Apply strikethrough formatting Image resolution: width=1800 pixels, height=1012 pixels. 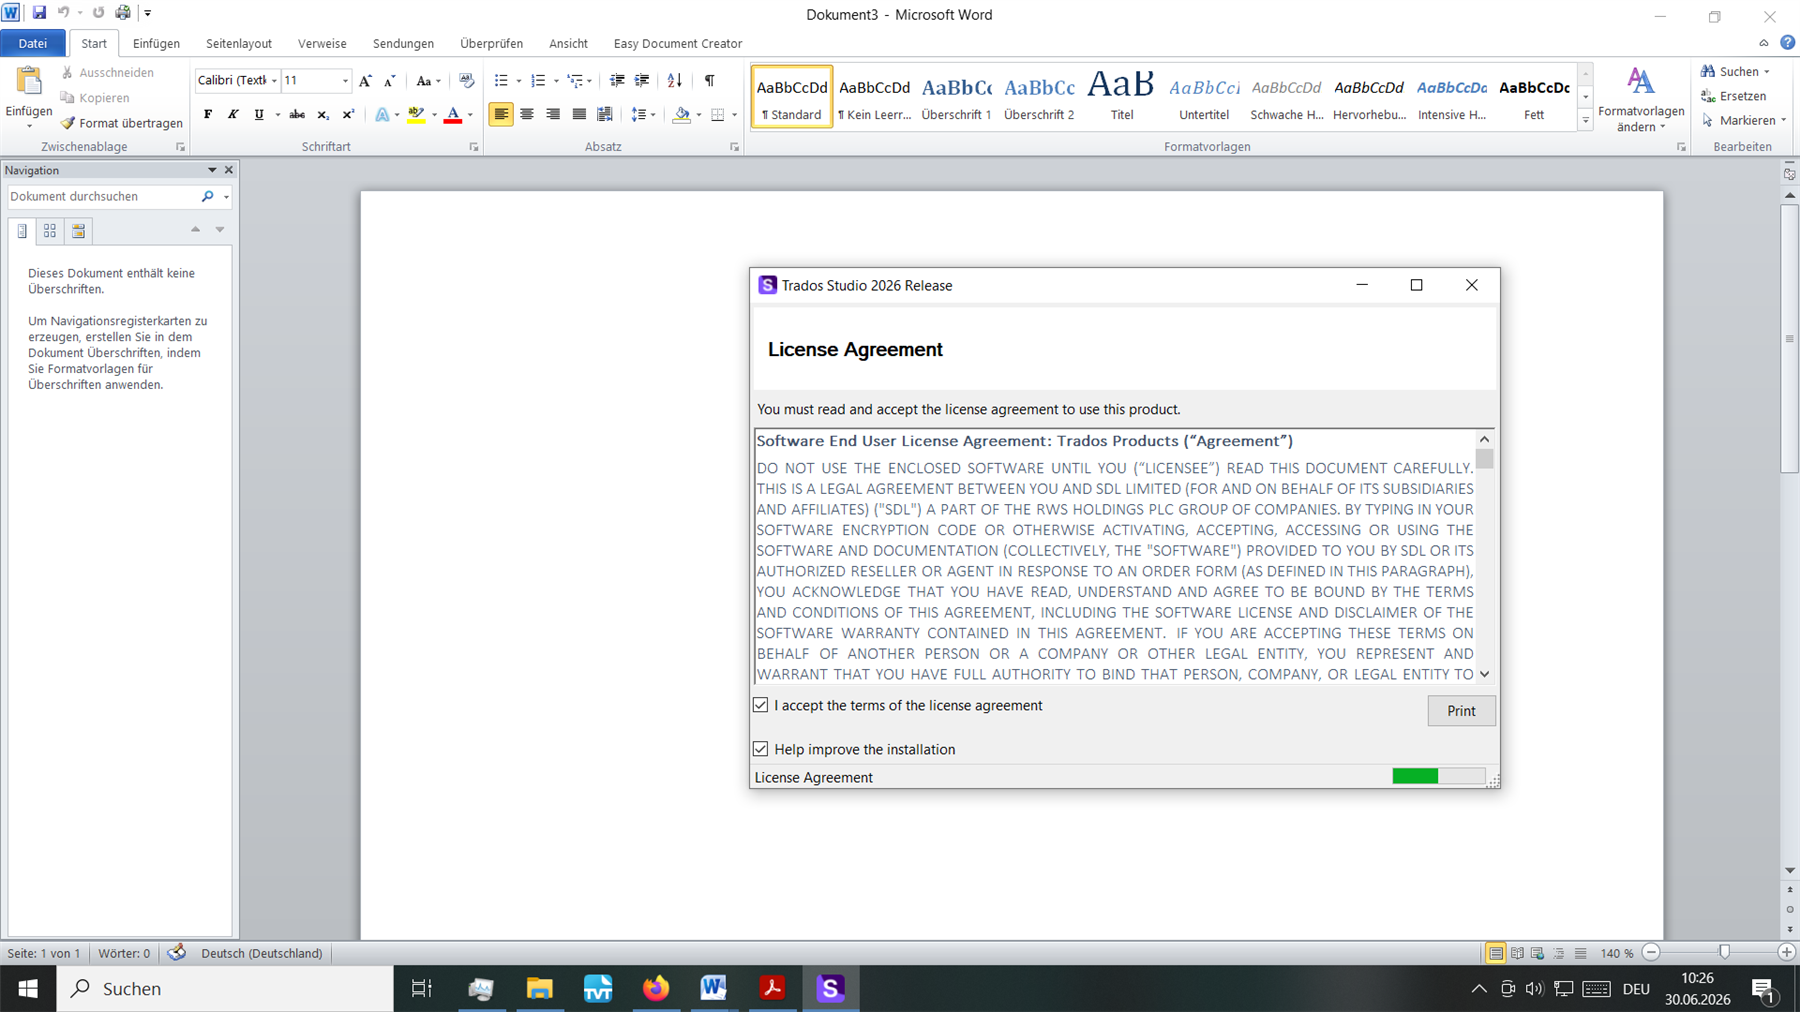click(x=297, y=114)
